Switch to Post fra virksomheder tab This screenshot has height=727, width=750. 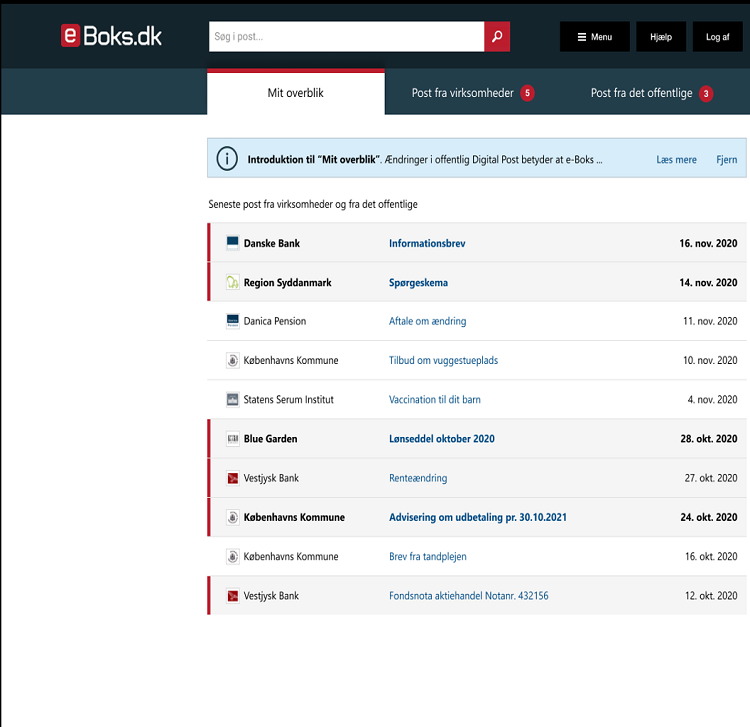tap(473, 93)
